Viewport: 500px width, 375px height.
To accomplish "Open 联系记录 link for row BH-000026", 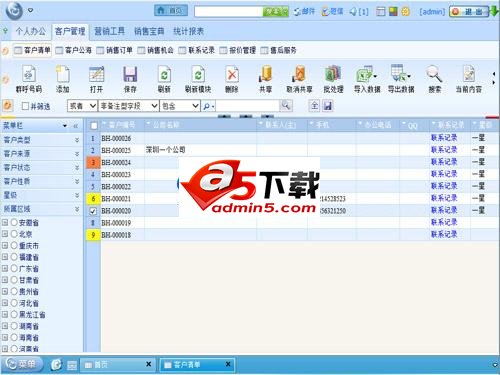I will pos(444,138).
